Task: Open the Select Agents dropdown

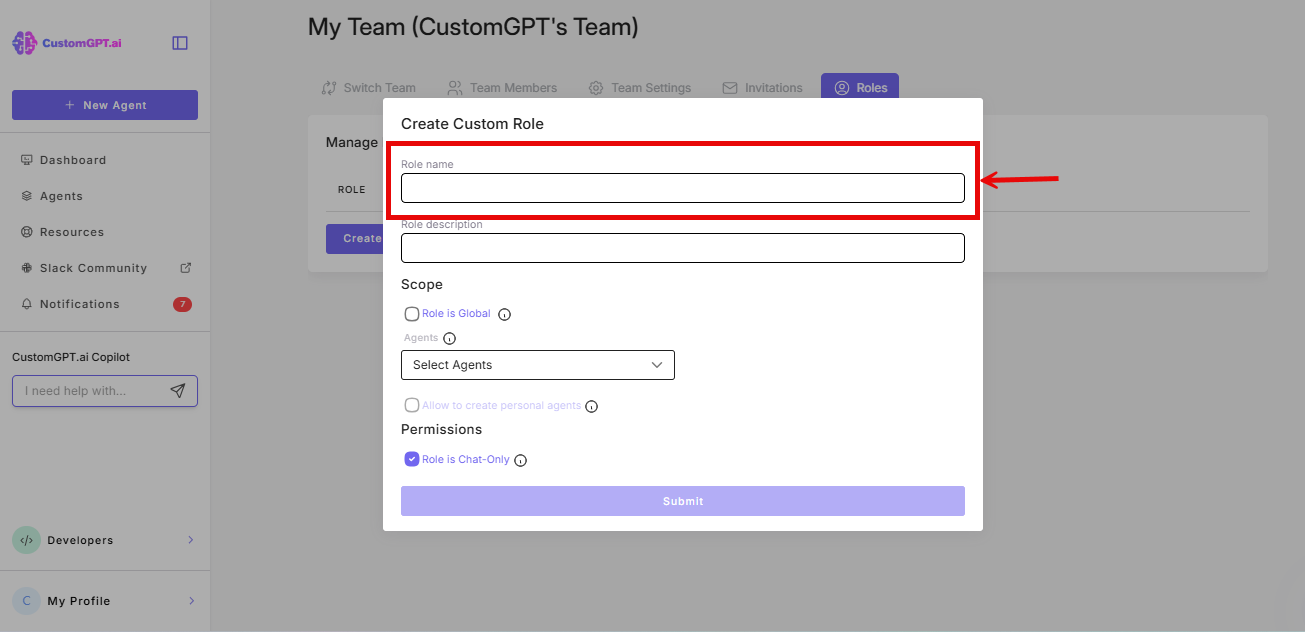Action: coord(537,364)
